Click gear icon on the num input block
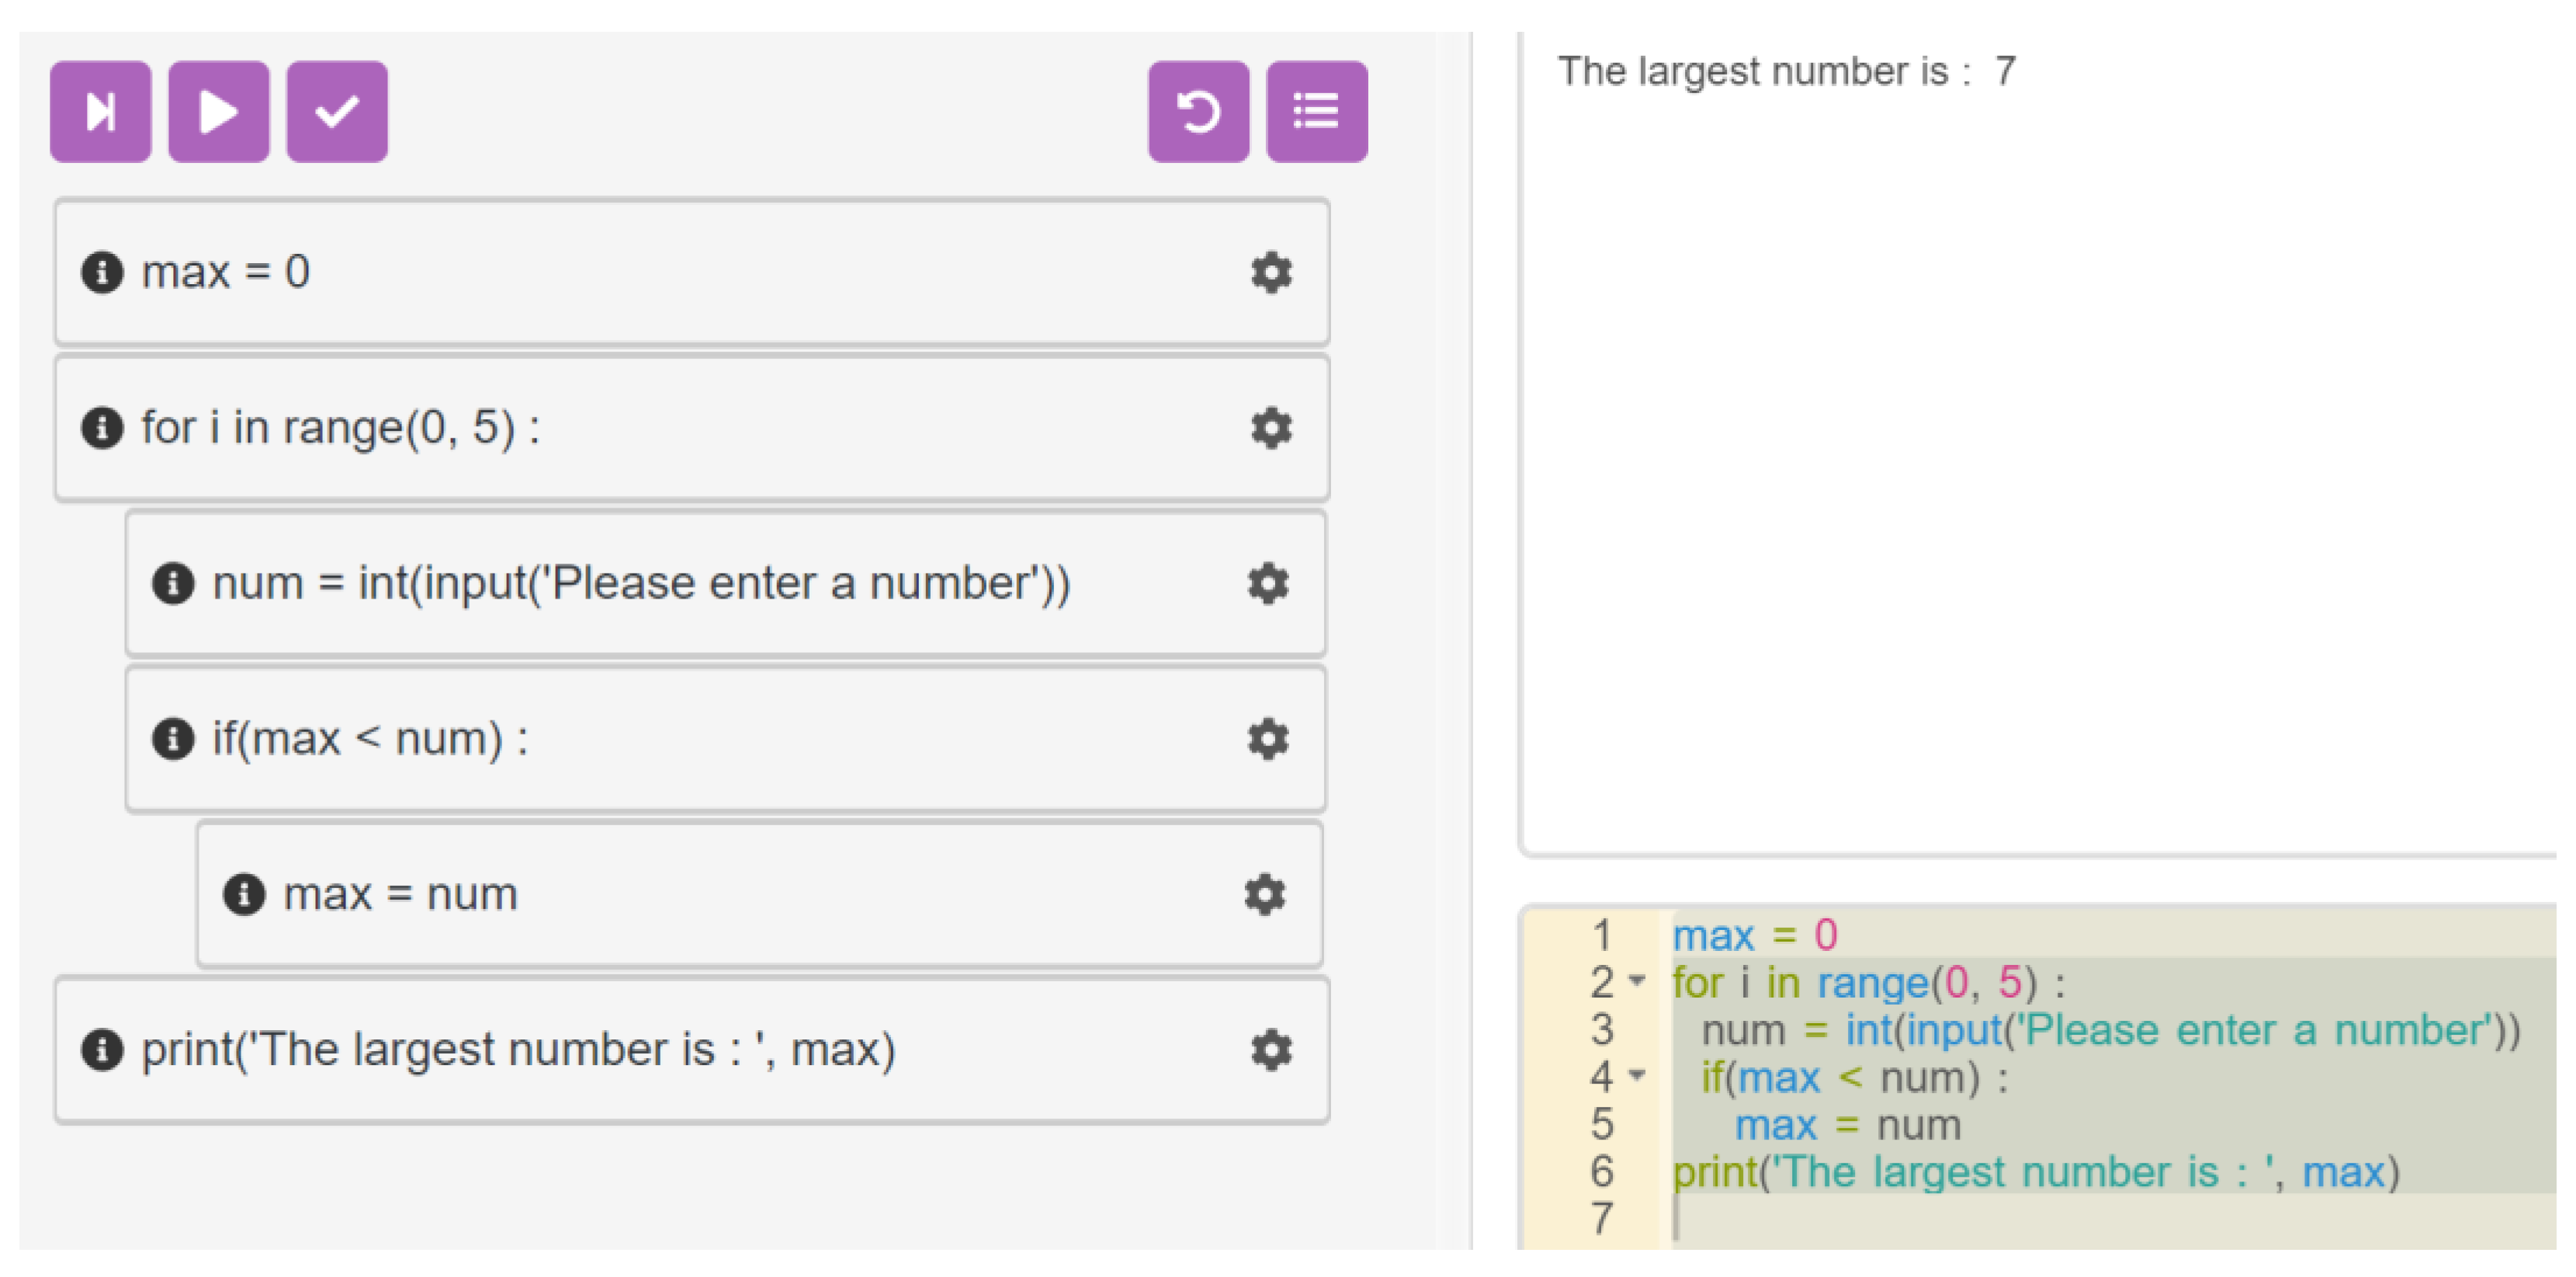This screenshot has height=1277, width=2576. (1268, 583)
